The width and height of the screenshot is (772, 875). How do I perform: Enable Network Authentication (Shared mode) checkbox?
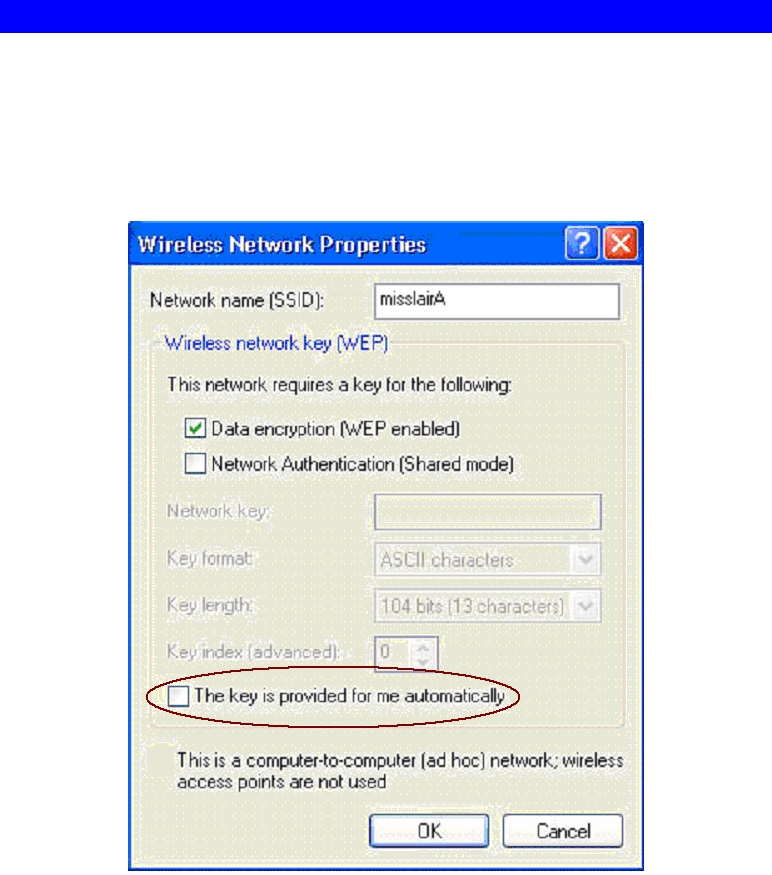pyautogui.click(x=195, y=464)
